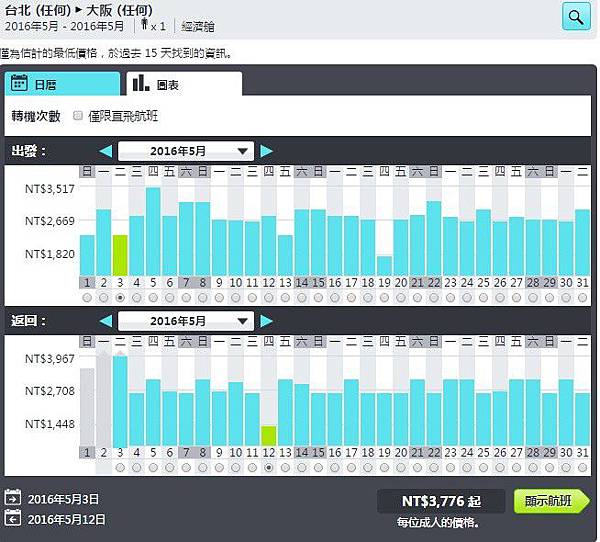Click the green return bar for May 12
Screen dimensions: 600x542
pos(269,436)
